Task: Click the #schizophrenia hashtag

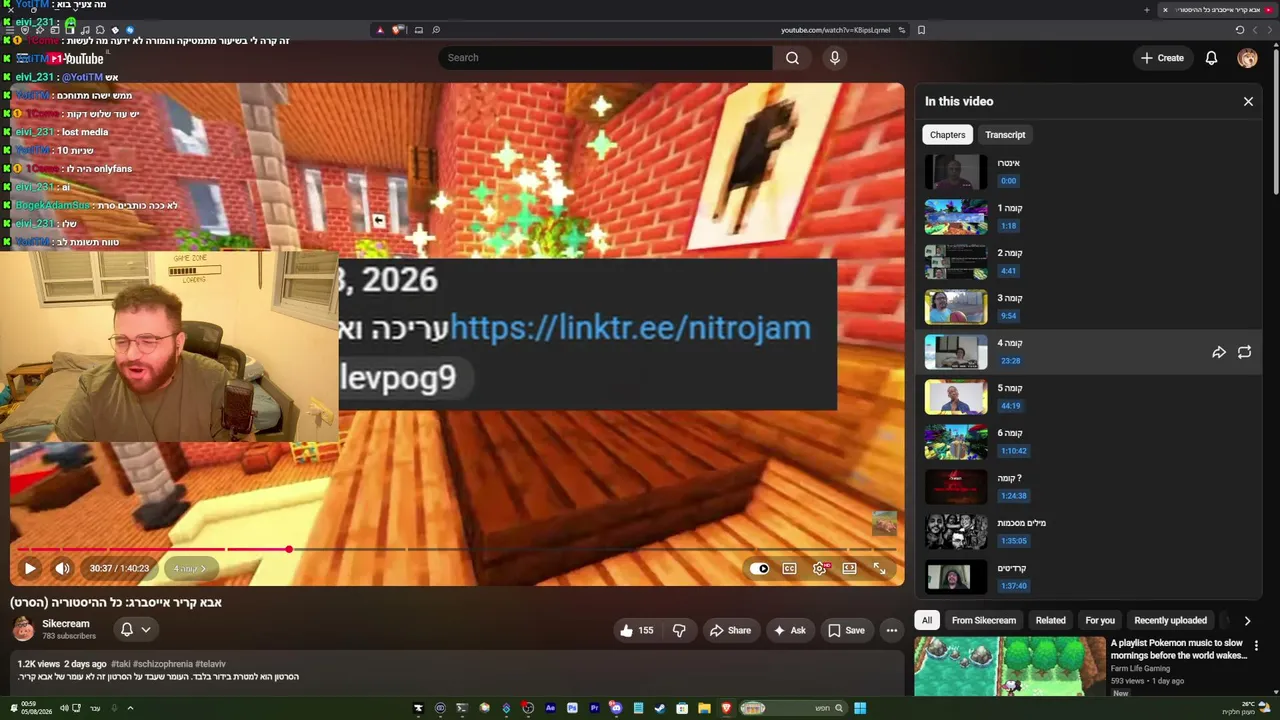Action: 162,664
